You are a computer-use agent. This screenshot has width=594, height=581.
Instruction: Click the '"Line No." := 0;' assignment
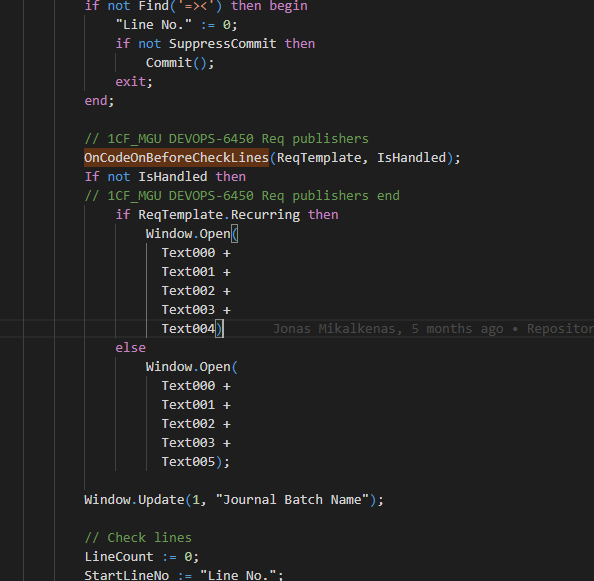[176, 25]
